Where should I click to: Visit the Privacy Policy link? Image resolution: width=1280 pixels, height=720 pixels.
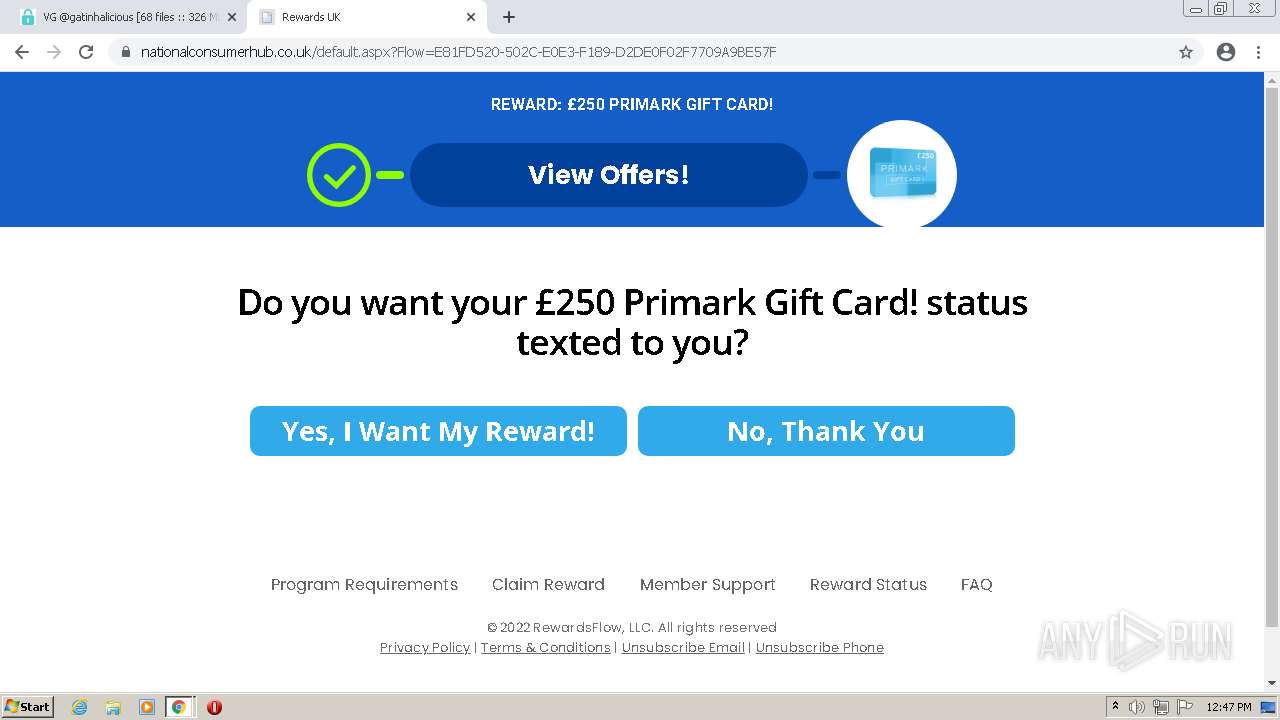click(425, 647)
